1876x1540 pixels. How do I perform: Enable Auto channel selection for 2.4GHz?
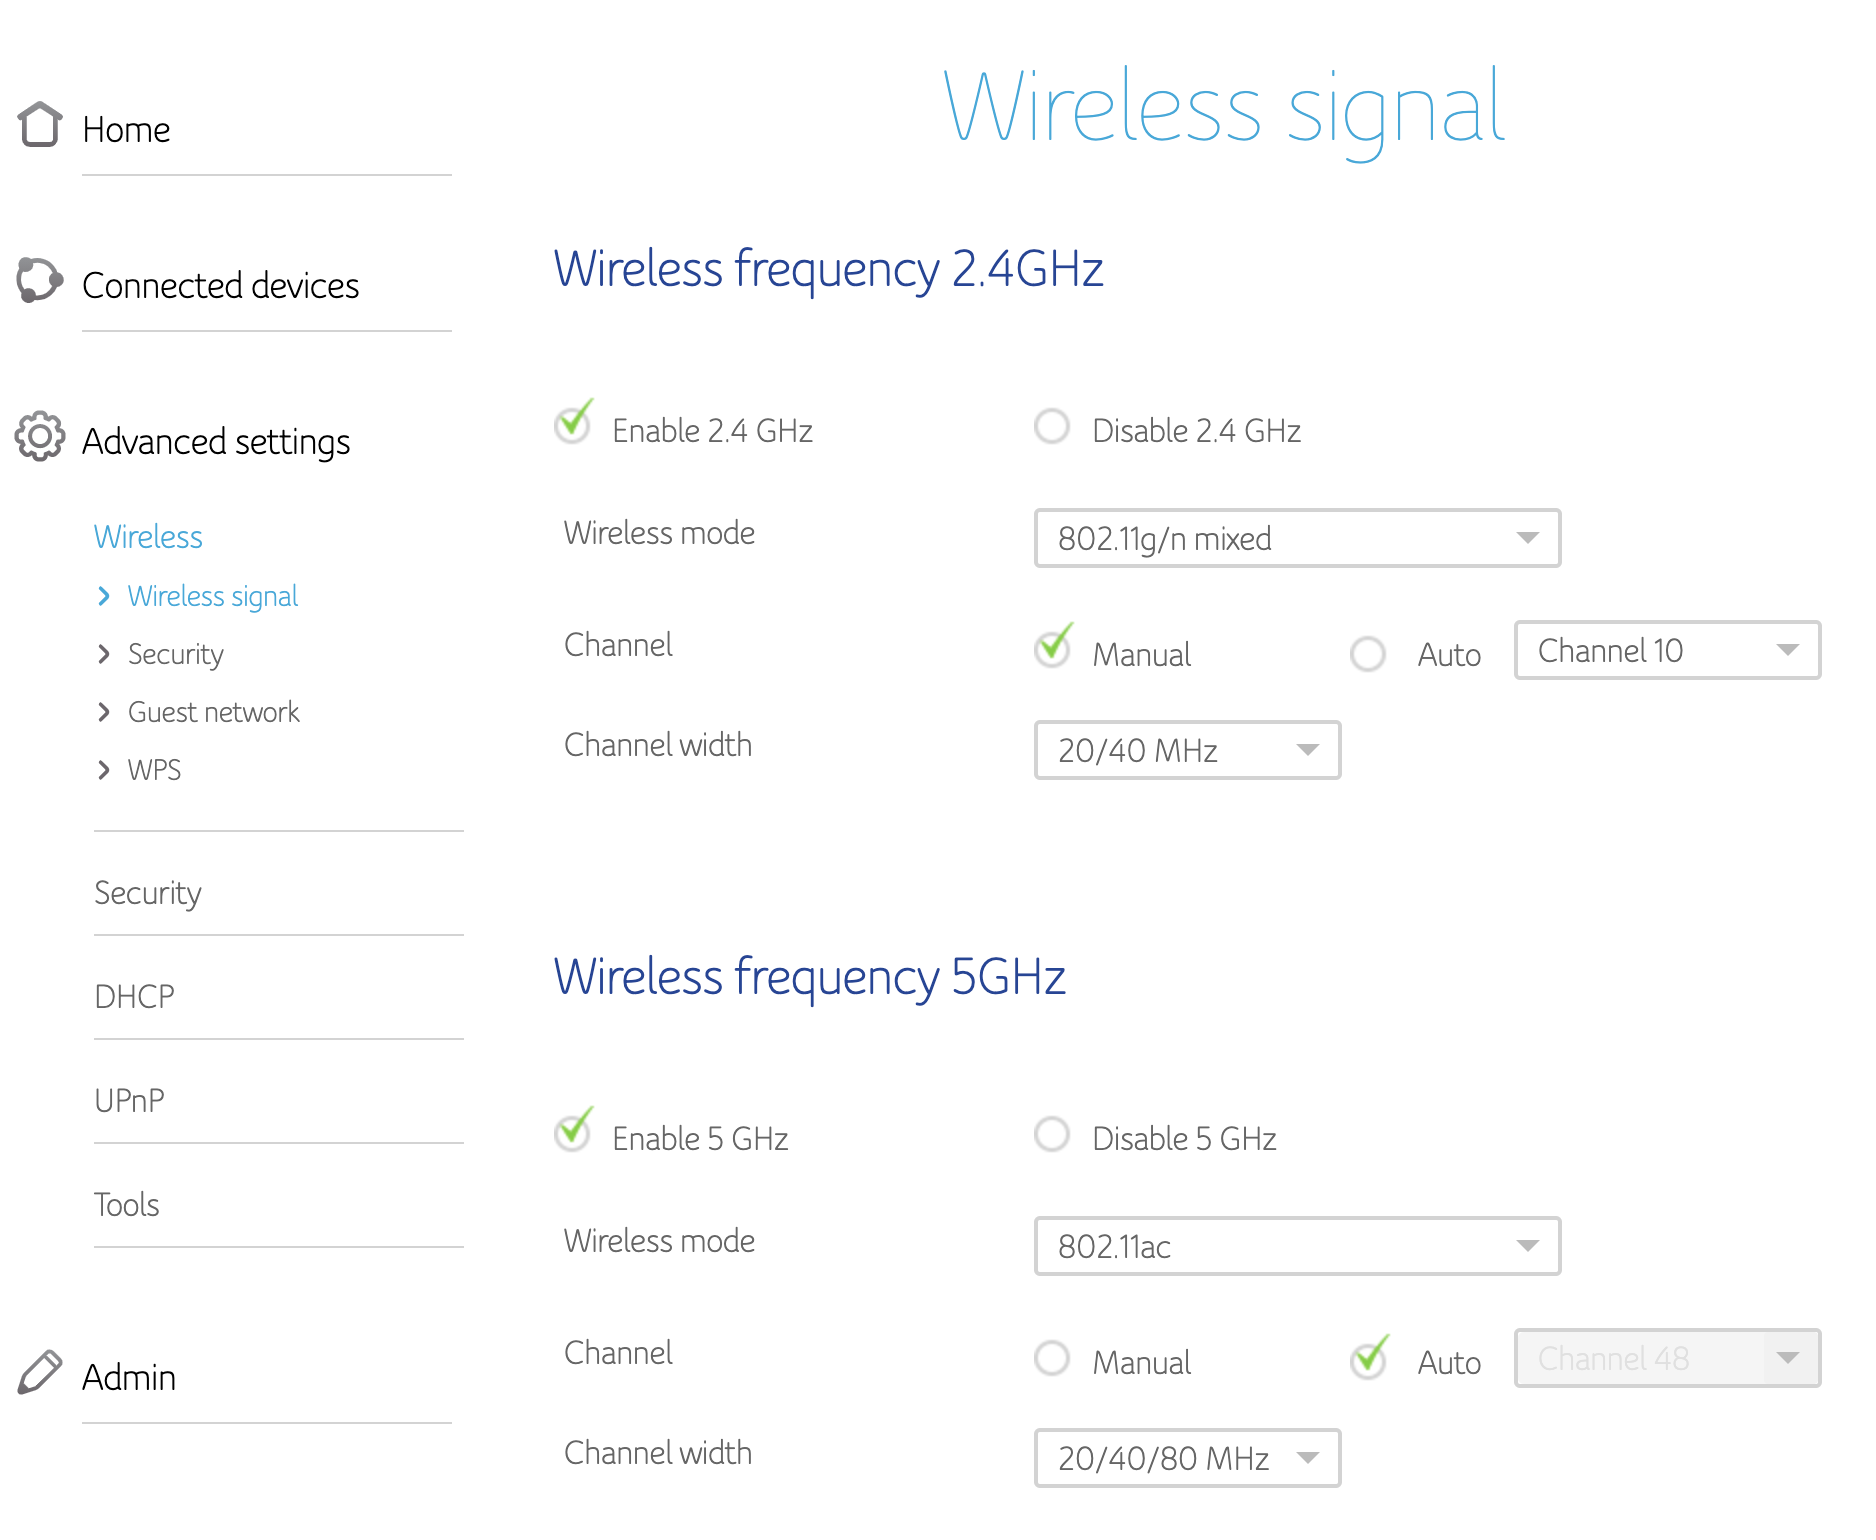(1368, 654)
